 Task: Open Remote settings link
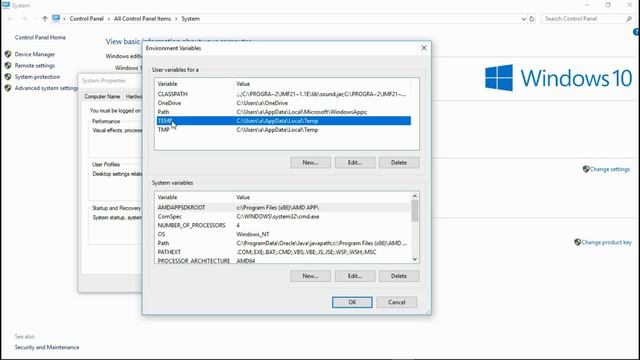pyautogui.click(x=35, y=65)
